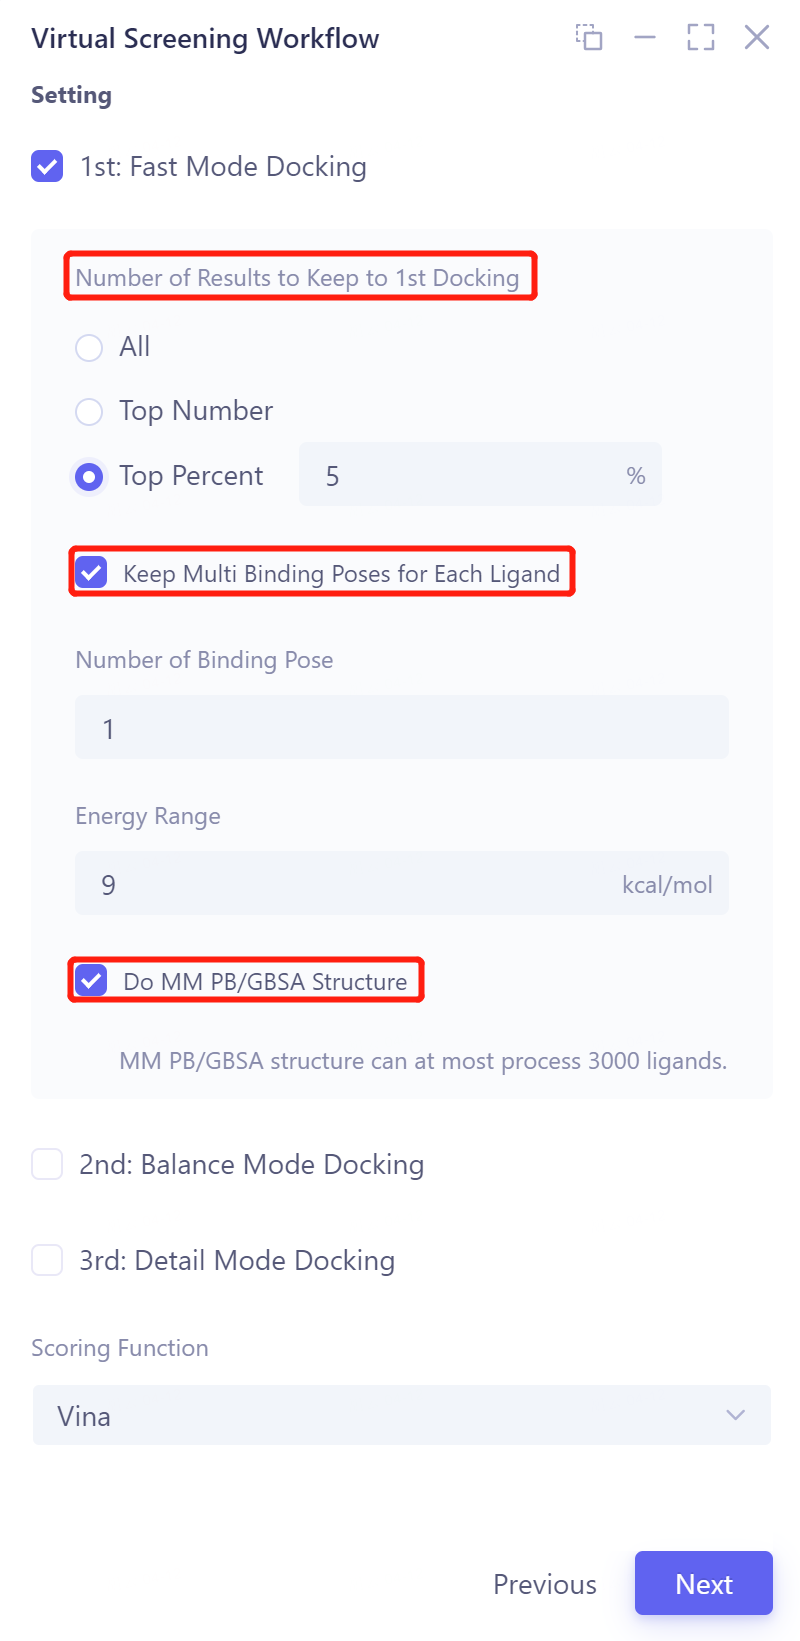Open the Scoring Function dropdown
The height and width of the screenshot is (1641, 800).
coord(401,1415)
